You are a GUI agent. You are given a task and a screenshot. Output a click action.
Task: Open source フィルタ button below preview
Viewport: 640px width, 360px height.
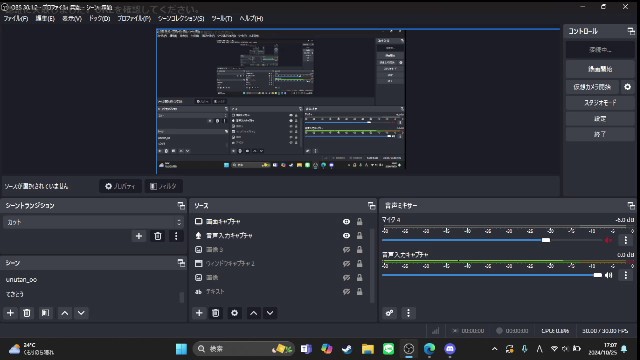(x=163, y=186)
